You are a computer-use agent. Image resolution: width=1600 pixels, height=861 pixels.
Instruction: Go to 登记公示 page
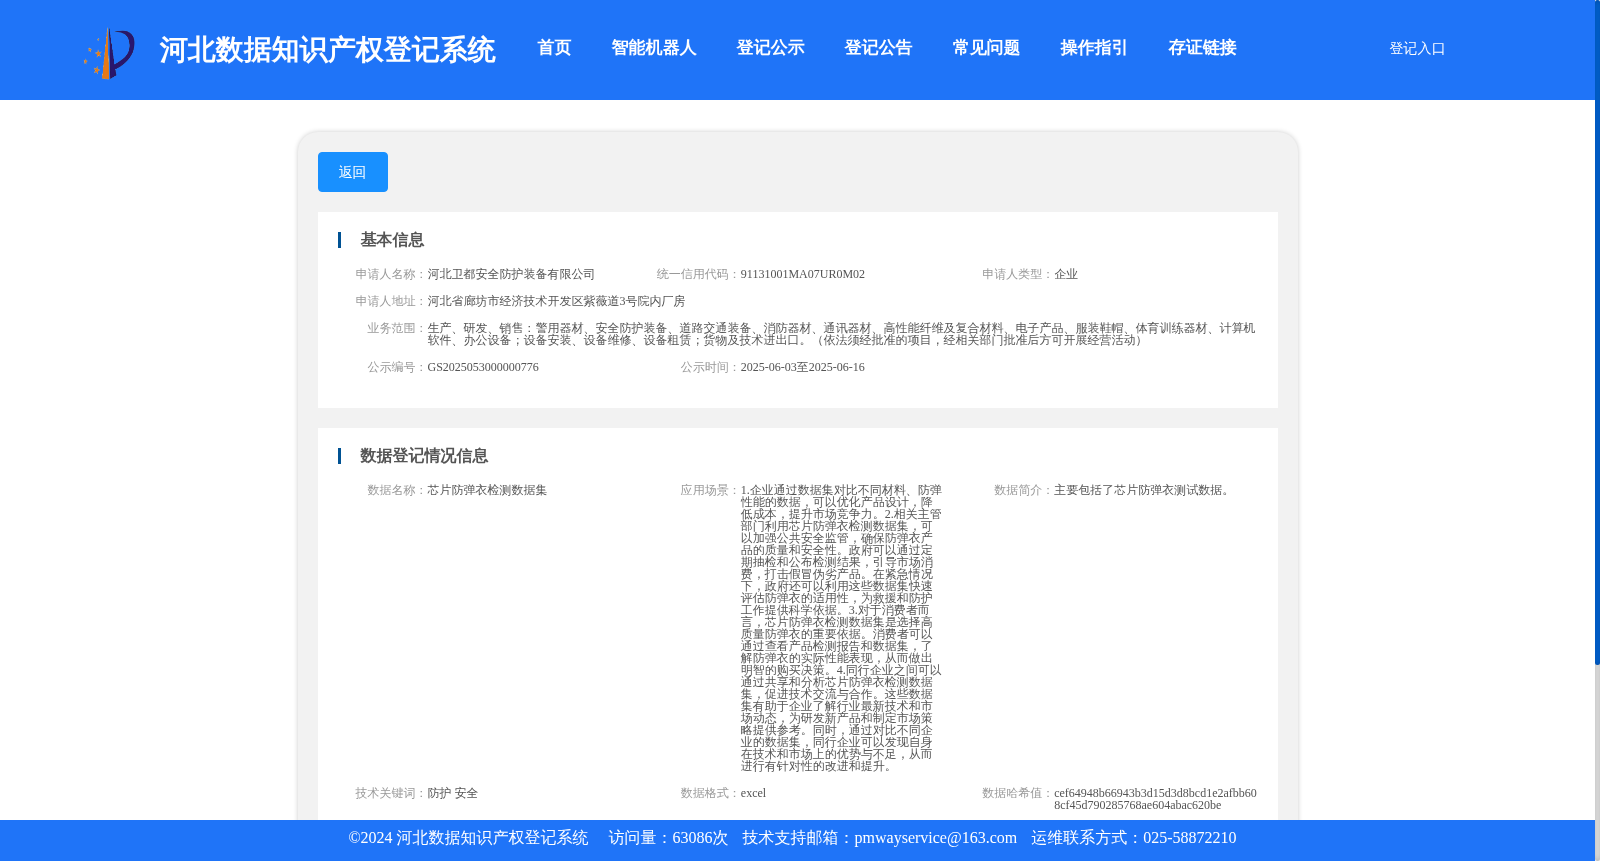pyautogui.click(x=770, y=48)
